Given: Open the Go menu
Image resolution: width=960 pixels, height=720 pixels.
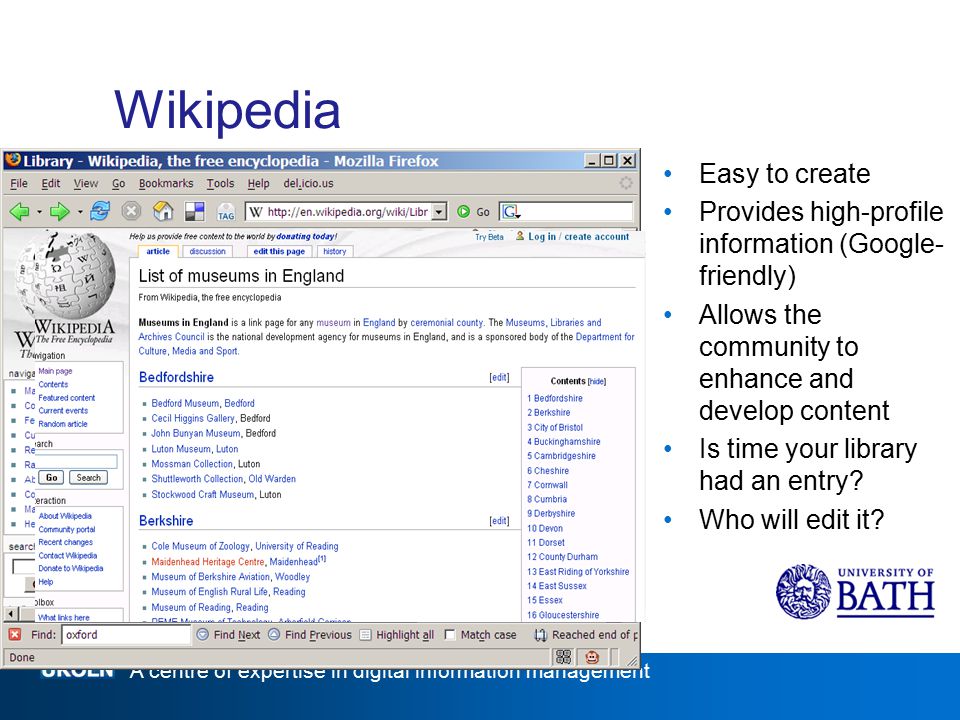Looking at the screenshot, I should (119, 183).
